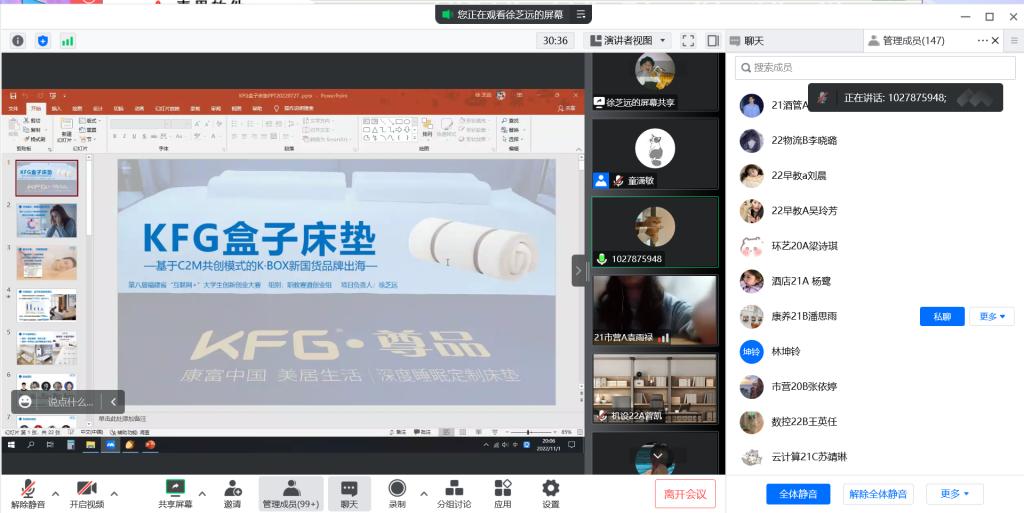Image resolution: width=1024 pixels, height=513 pixels.
Task: Click the 全体静音 button
Action: pos(798,494)
